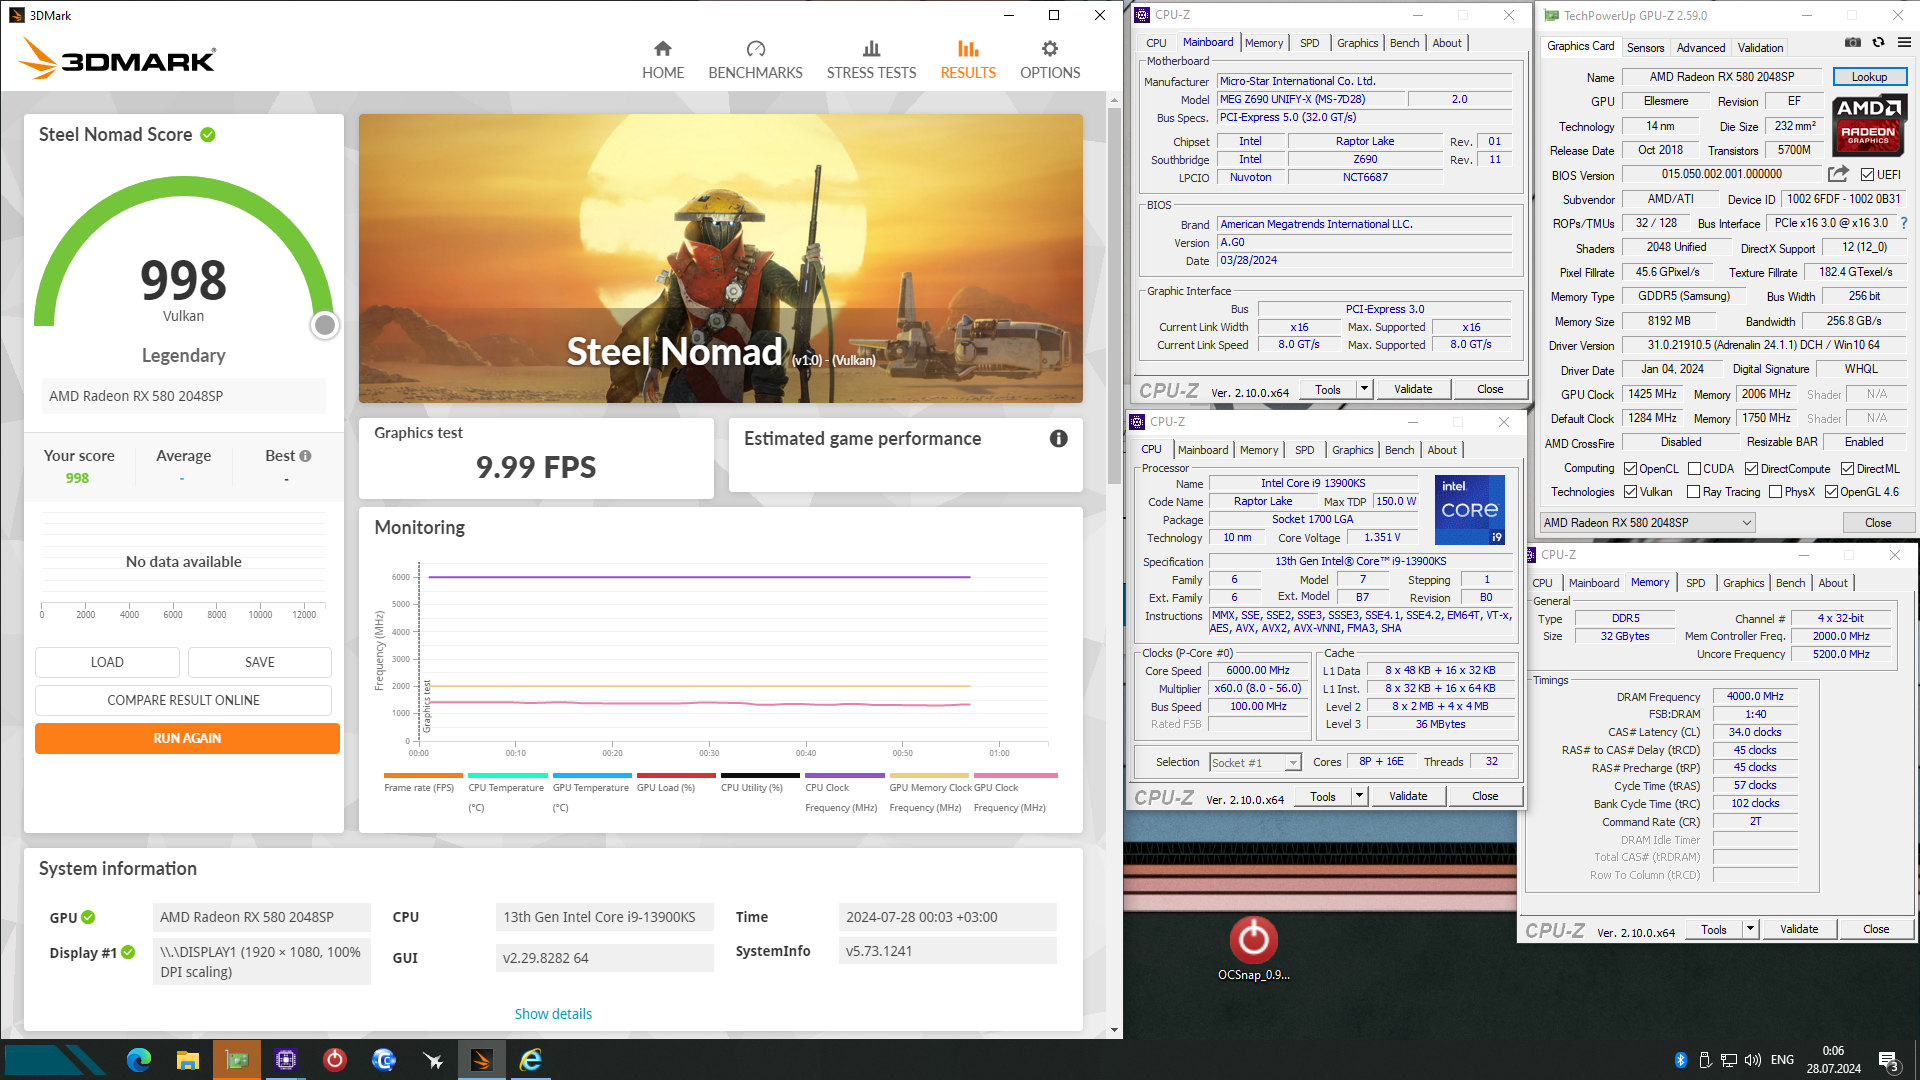Click Lookup in GPU-Z
This screenshot has height=1080, width=1920.
[1869, 77]
